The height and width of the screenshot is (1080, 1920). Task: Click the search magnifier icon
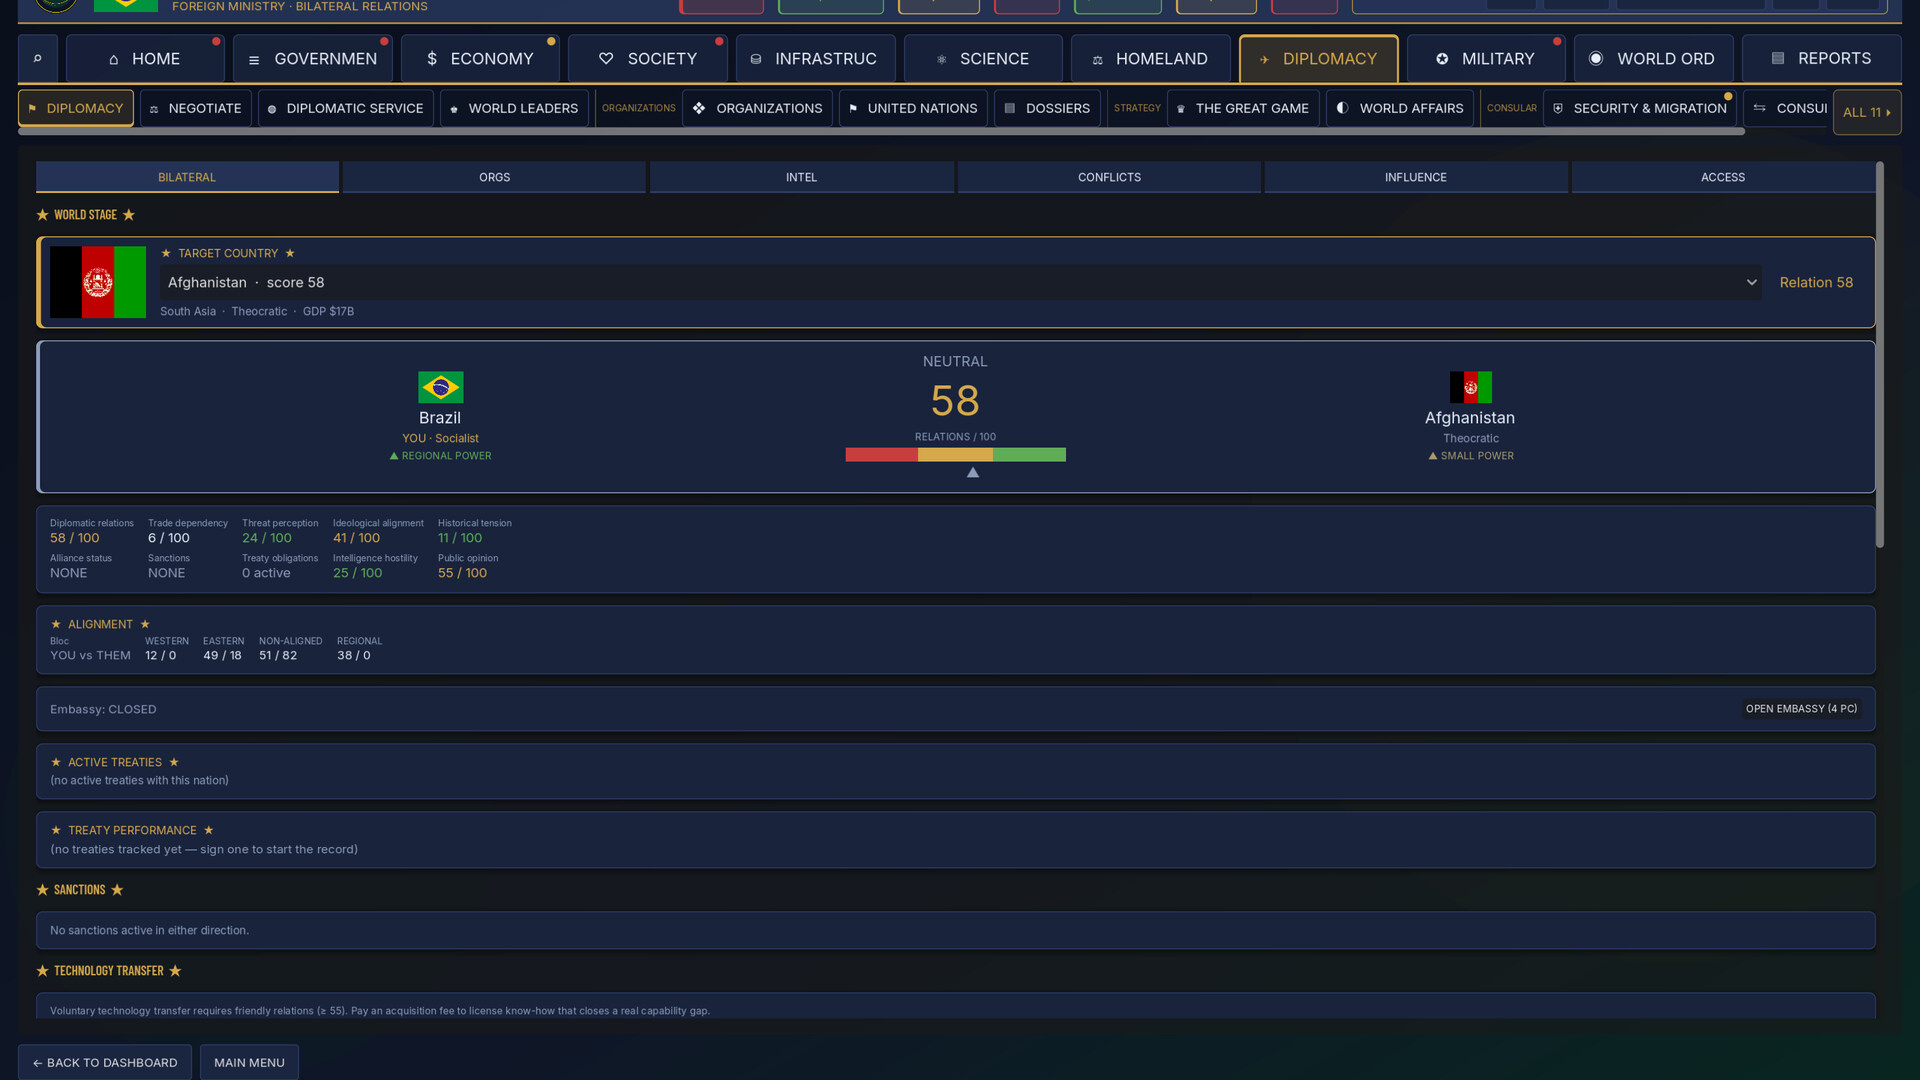[x=38, y=59]
